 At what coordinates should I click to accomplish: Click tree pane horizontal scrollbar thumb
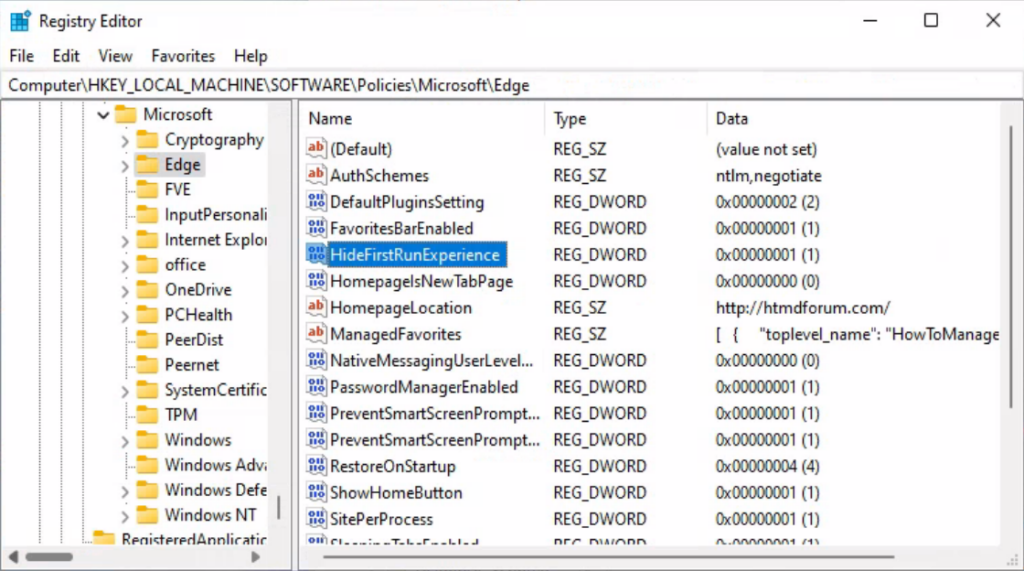[x=49, y=557]
